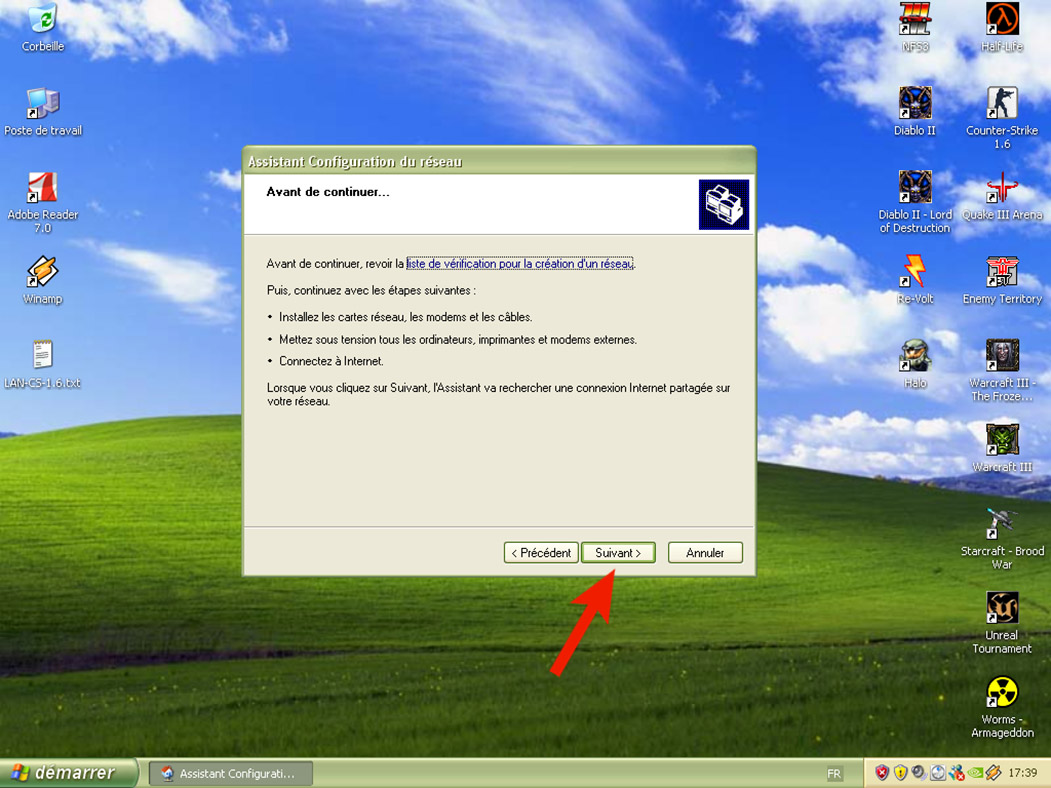Click the FR language indicator

point(834,773)
